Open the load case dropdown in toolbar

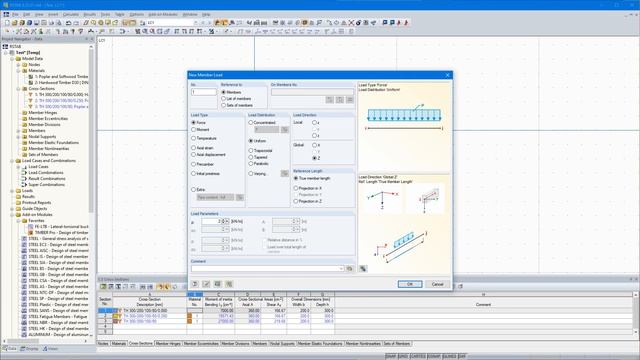click(196, 23)
